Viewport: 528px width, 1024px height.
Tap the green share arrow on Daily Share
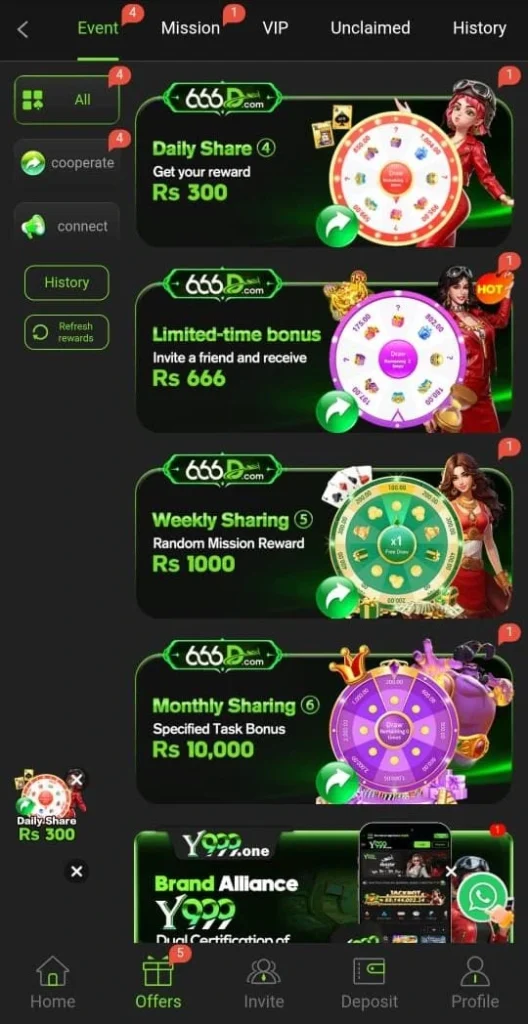coord(337,225)
